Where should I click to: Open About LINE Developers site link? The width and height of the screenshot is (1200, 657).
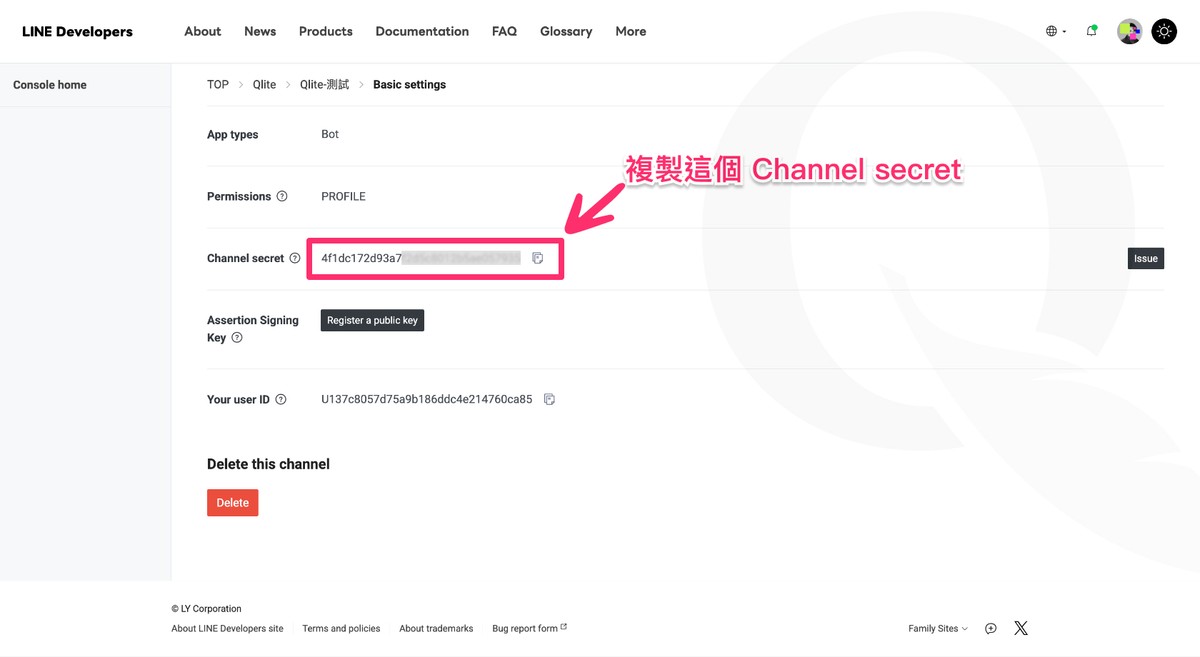227,628
